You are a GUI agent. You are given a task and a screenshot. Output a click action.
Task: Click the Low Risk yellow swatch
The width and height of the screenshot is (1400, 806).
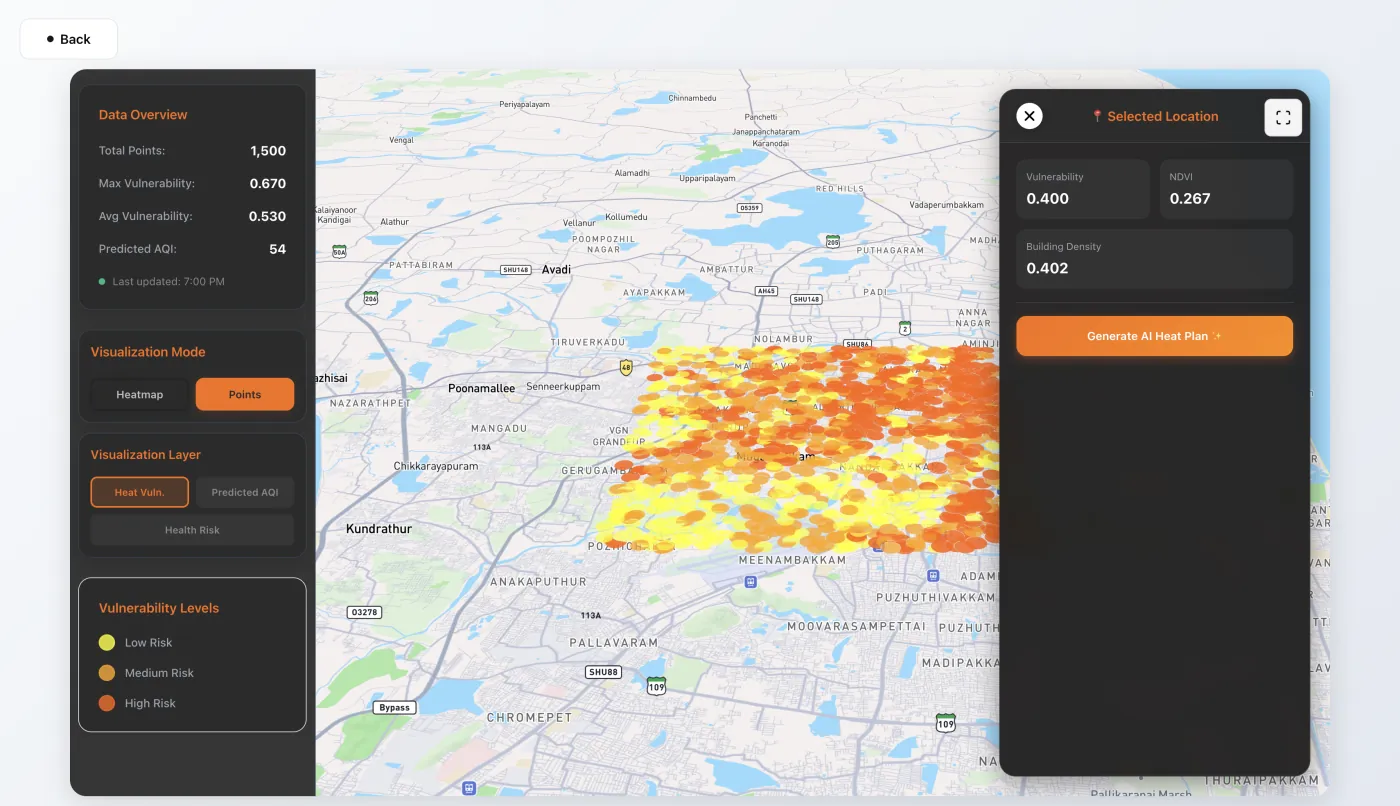point(107,643)
